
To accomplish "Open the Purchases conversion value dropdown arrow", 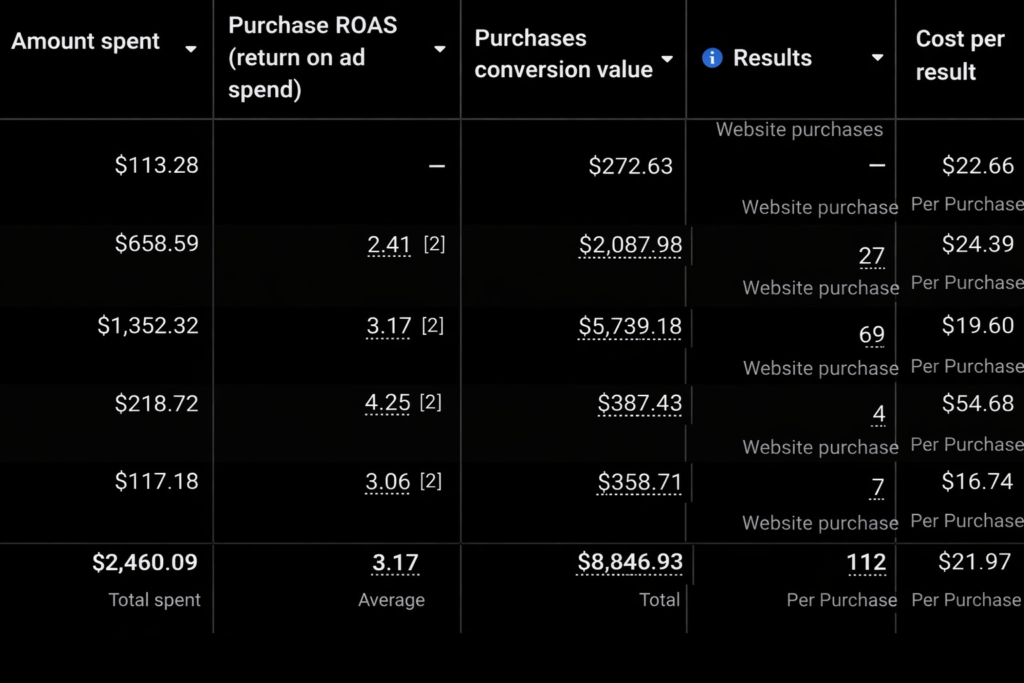I will (667, 59).
